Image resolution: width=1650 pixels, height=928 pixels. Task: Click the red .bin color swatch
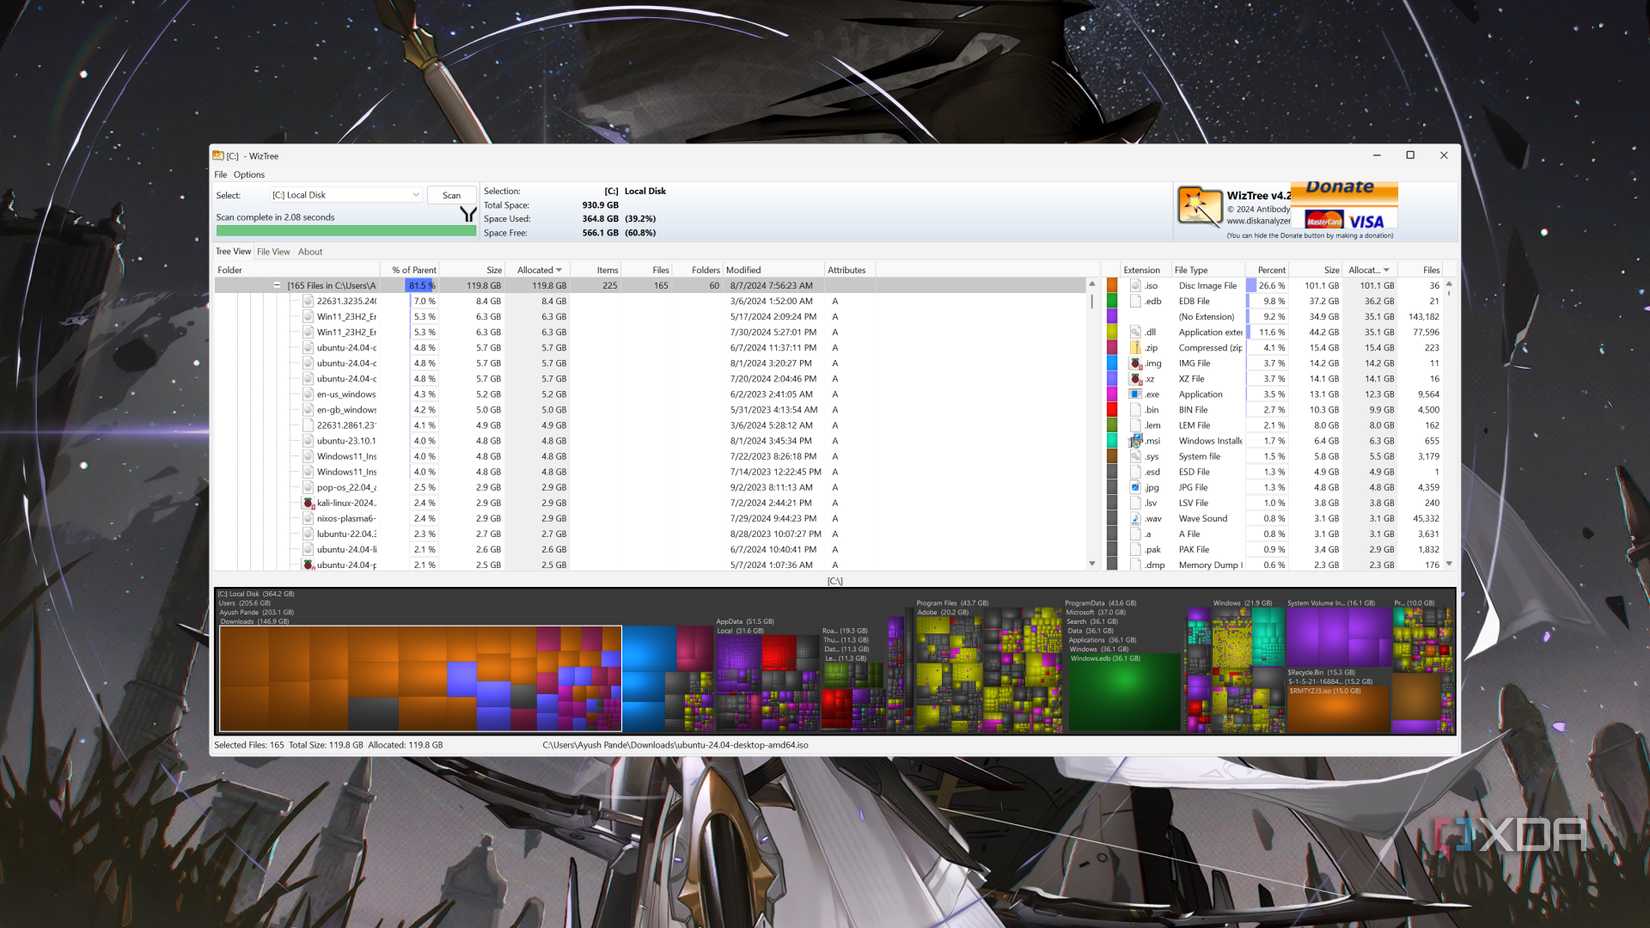(x=1112, y=410)
